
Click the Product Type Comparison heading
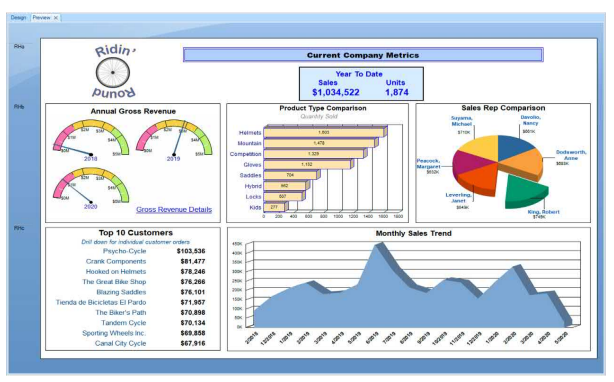point(323,108)
